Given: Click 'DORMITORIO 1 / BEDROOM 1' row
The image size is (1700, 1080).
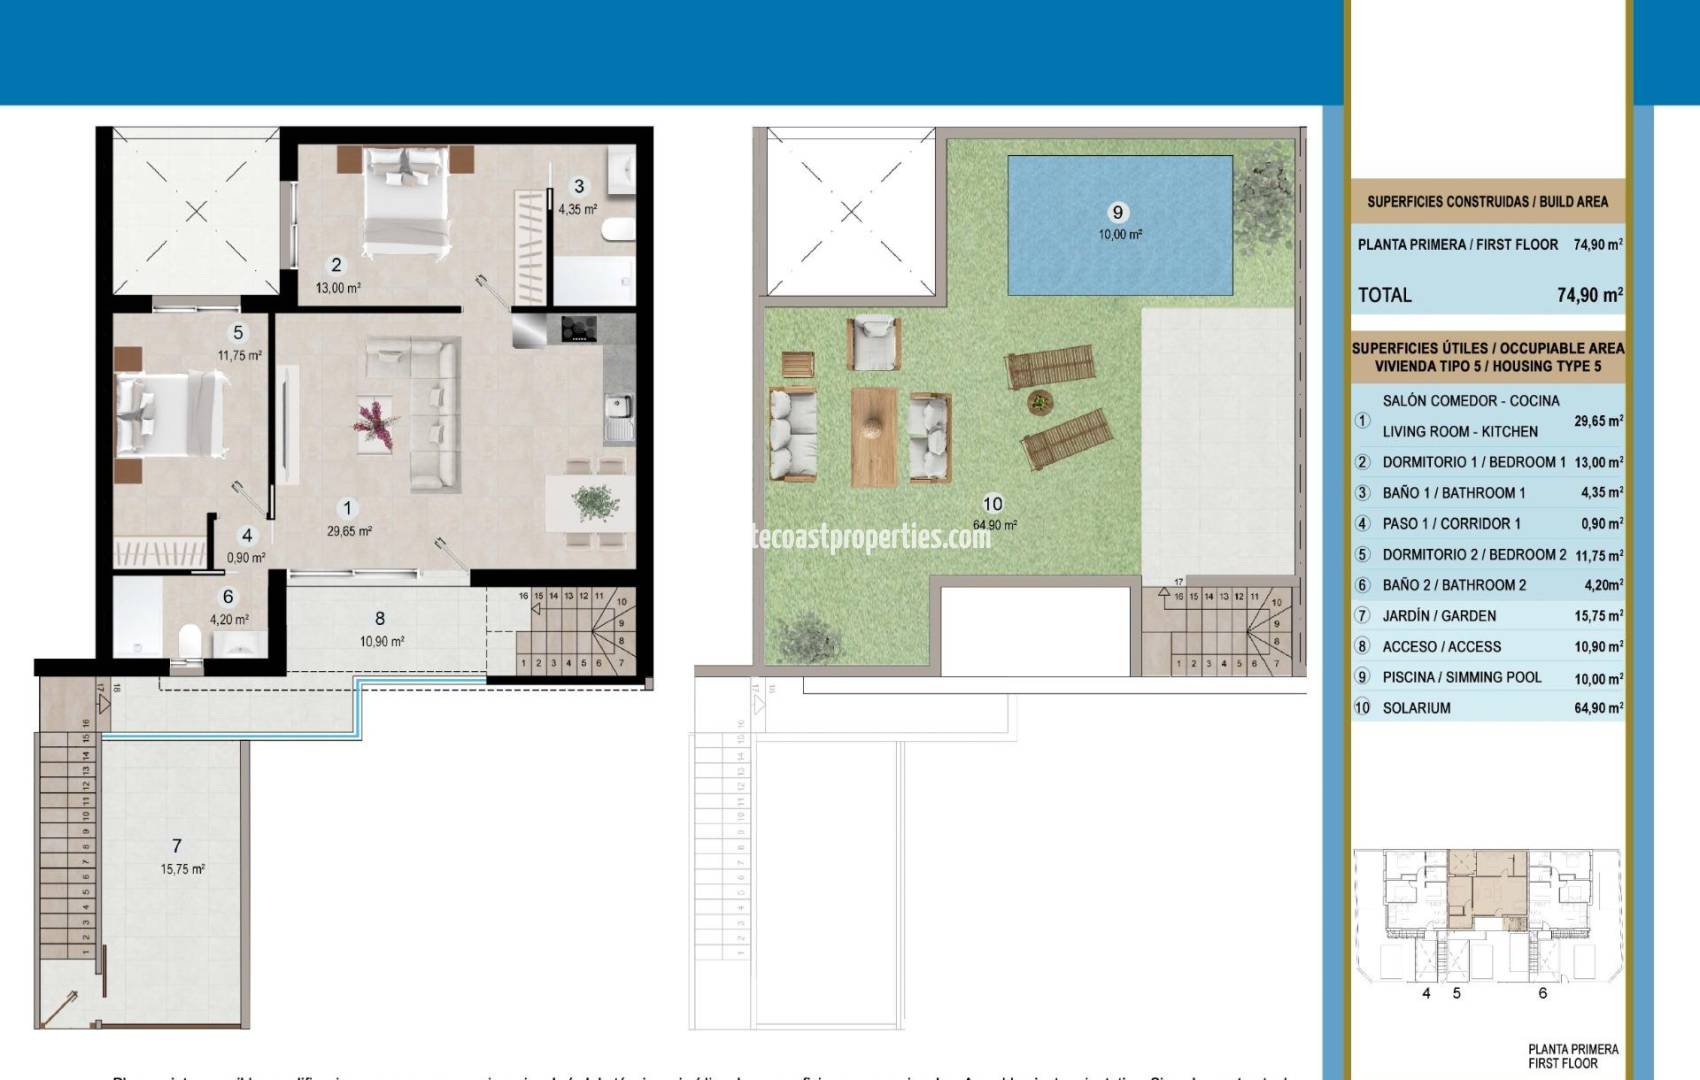Looking at the screenshot, I should (1488, 462).
